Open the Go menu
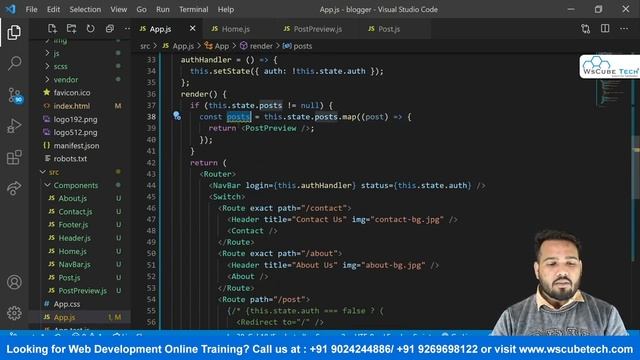 click(x=141, y=9)
